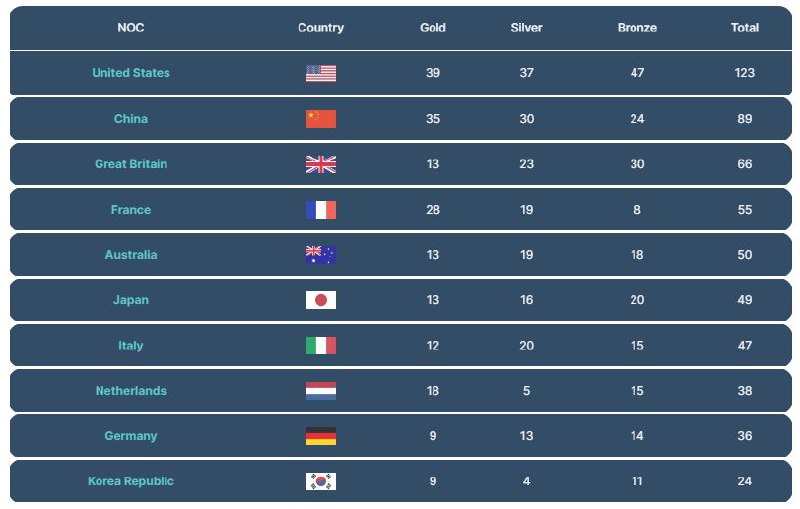Open the United States NOC link
This screenshot has width=800, height=509.
point(131,73)
